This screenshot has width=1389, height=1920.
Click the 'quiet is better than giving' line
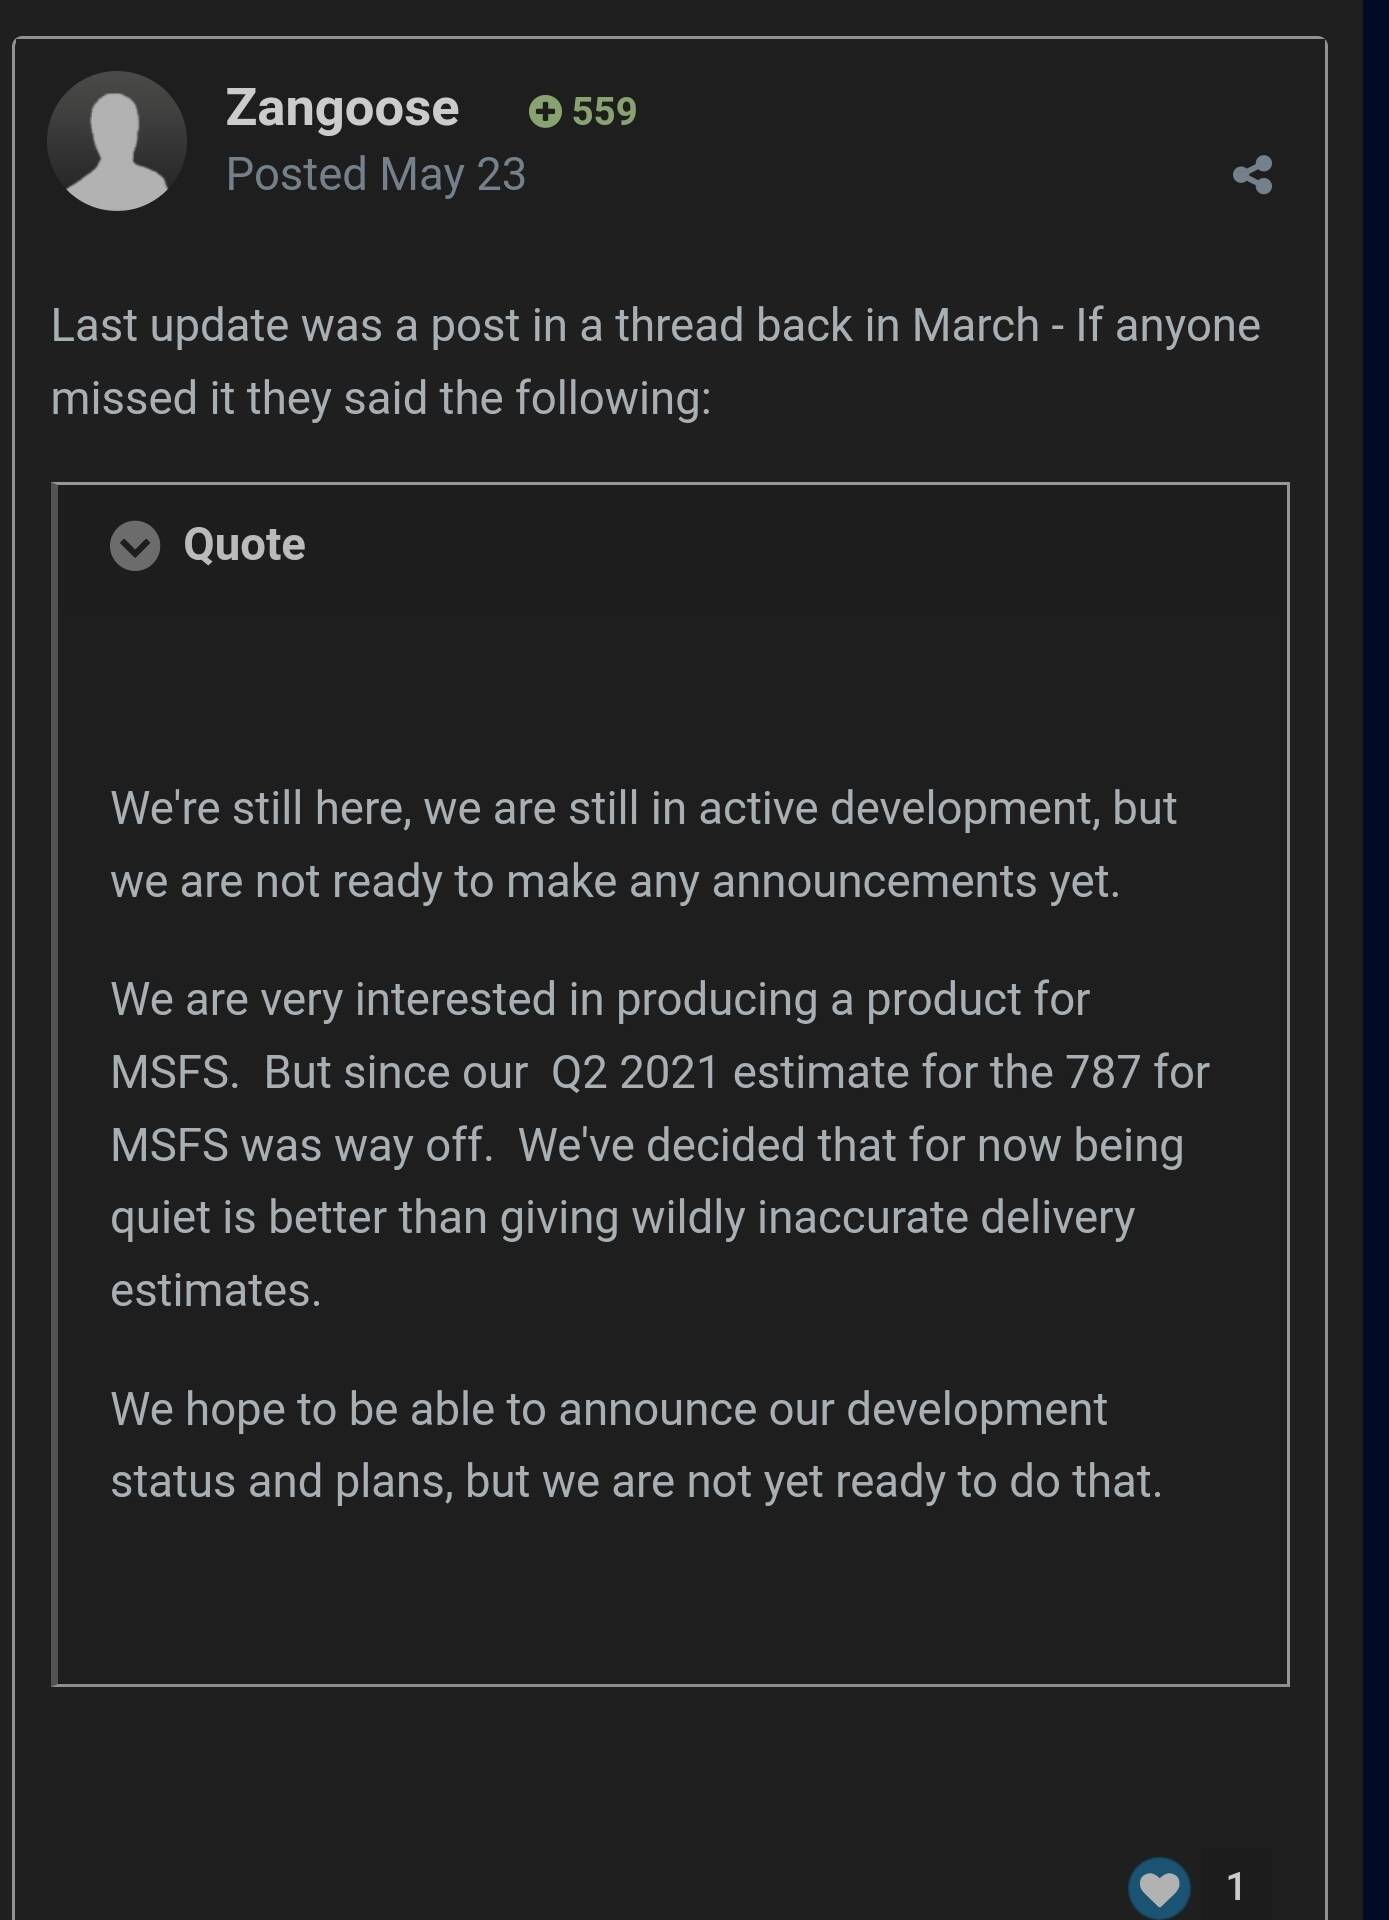click(622, 1218)
